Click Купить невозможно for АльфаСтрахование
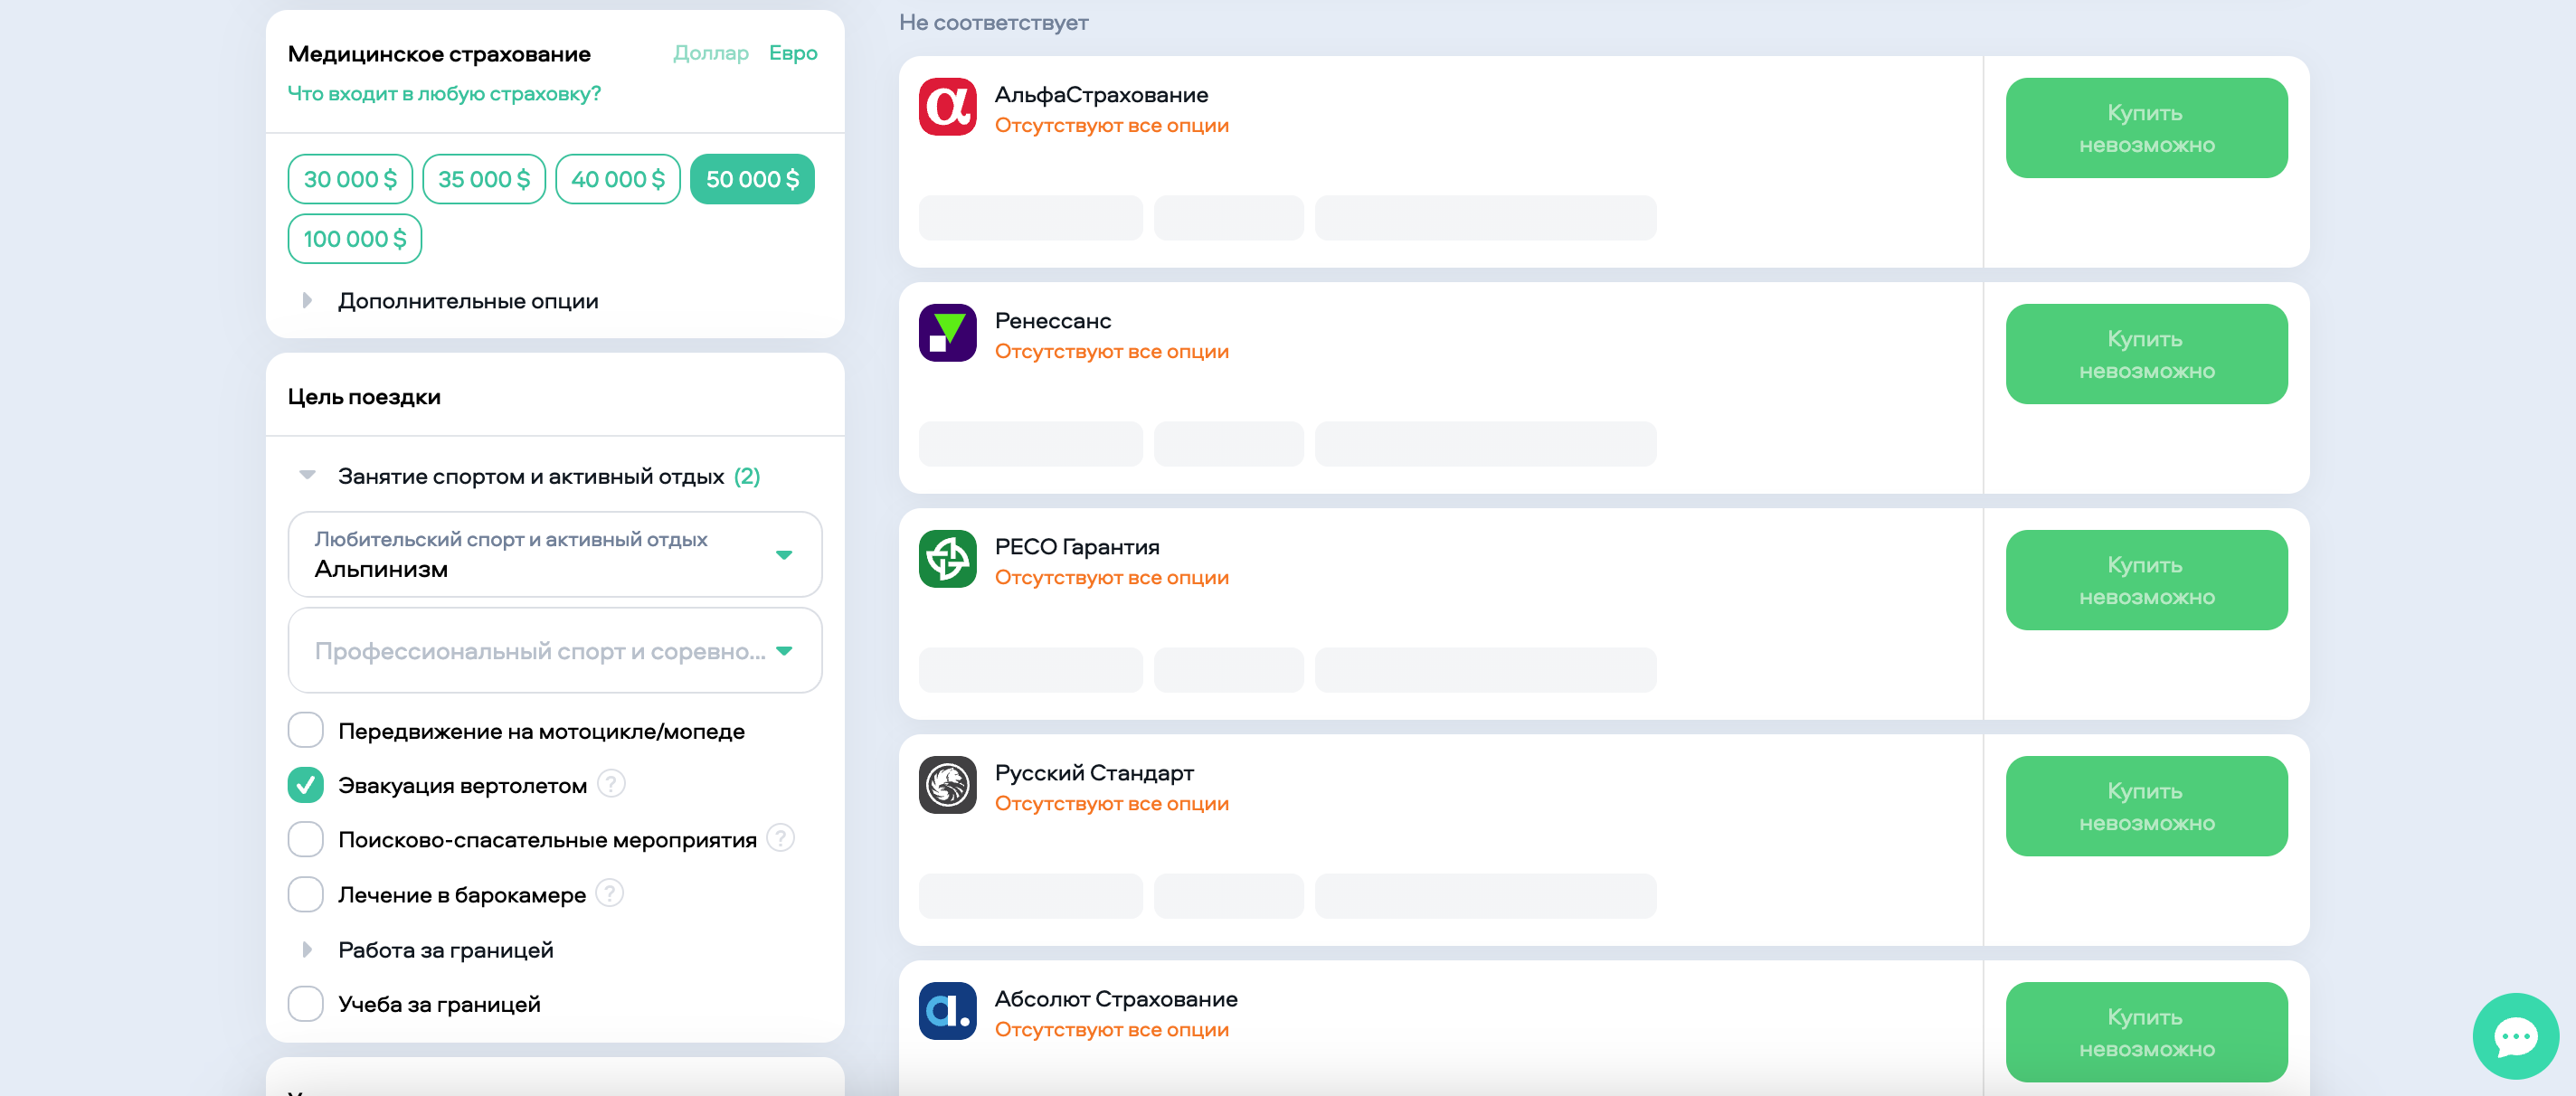Screen dimensions: 2576x1096 tap(2146, 128)
